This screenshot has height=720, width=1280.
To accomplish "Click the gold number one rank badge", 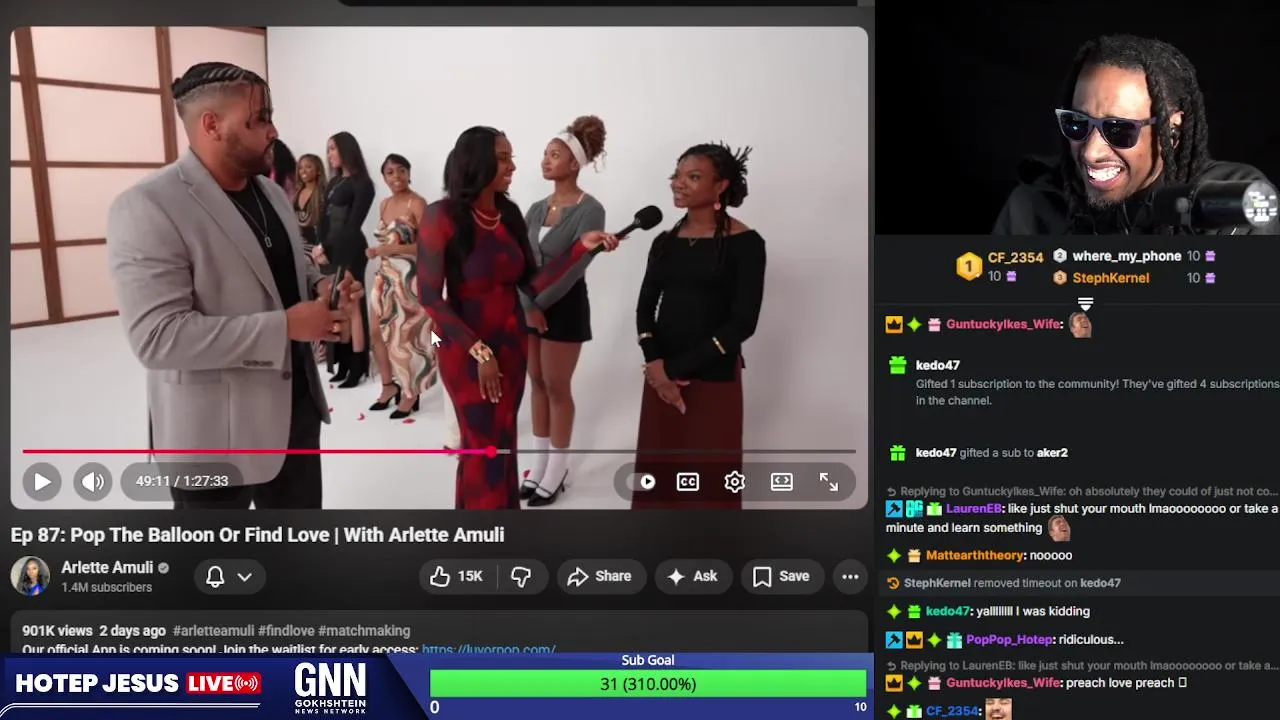I will click(968, 266).
